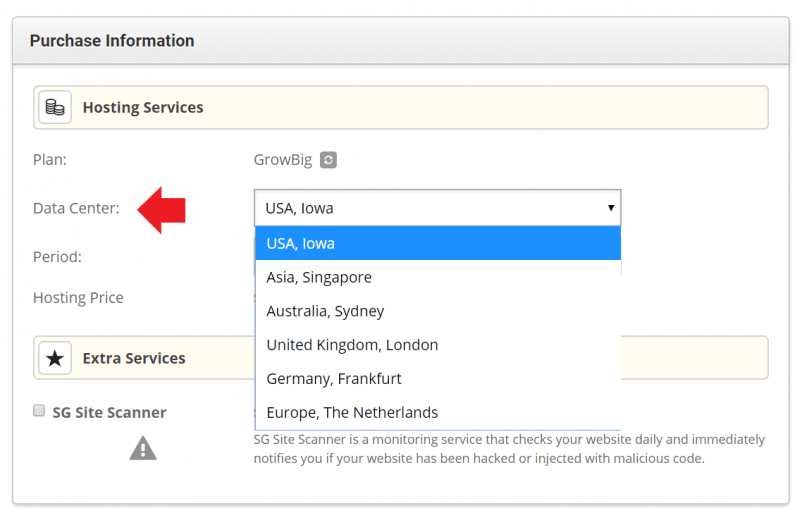The width and height of the screenshot is (802, 520).
Task: Enable the SG Site Scanner checkbox
Action: pos(39,410)
